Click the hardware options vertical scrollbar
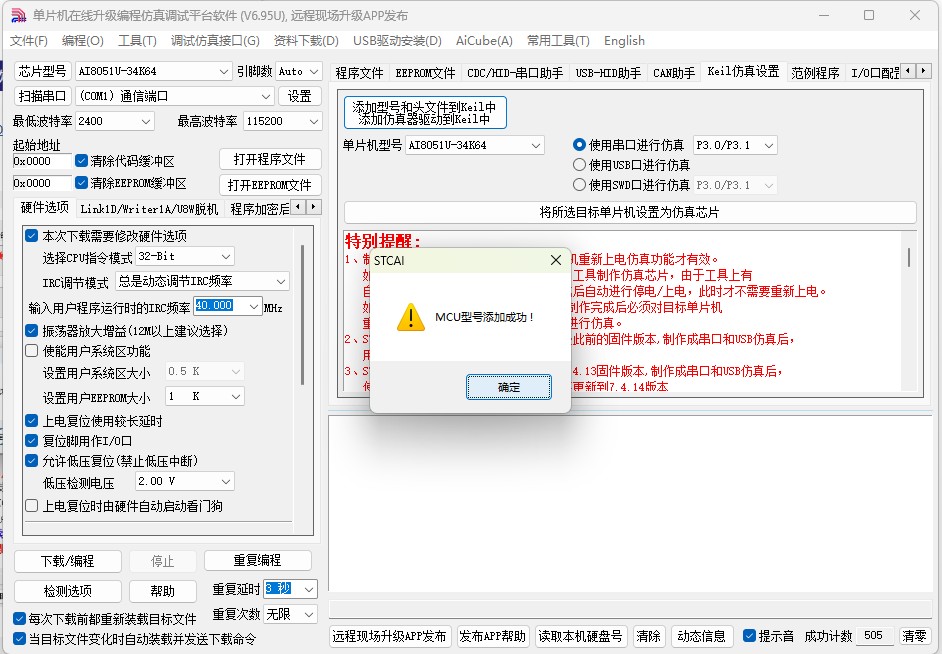This screenshot has height=654, width=942. tap(302, 315)
